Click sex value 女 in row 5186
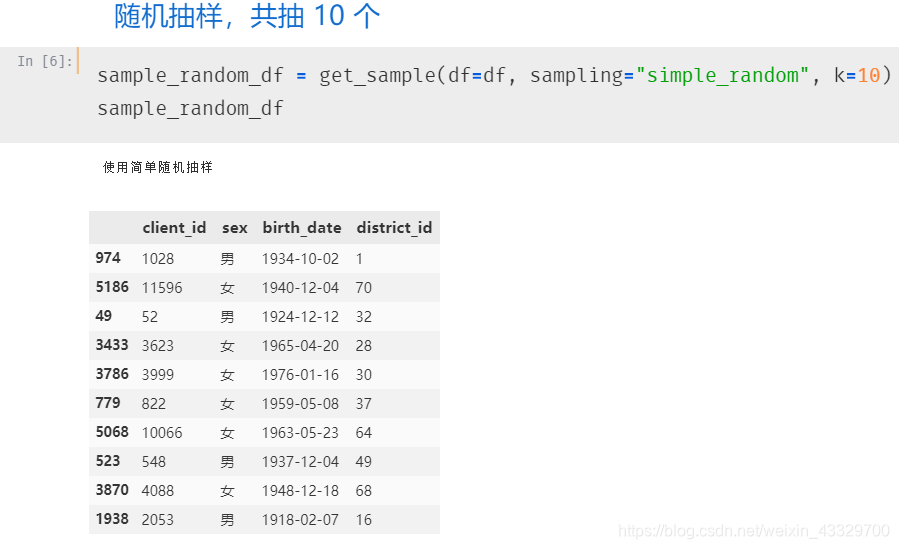 [228, 288]
